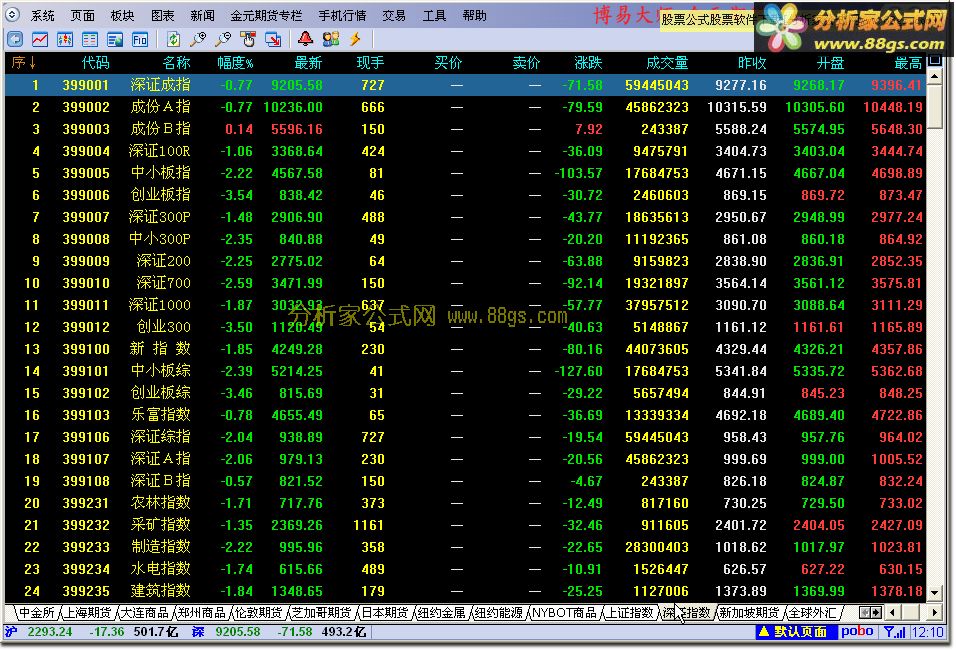Sort by the 幅度% column header
This screenshot has width=956, height=650.
point(235,63)
